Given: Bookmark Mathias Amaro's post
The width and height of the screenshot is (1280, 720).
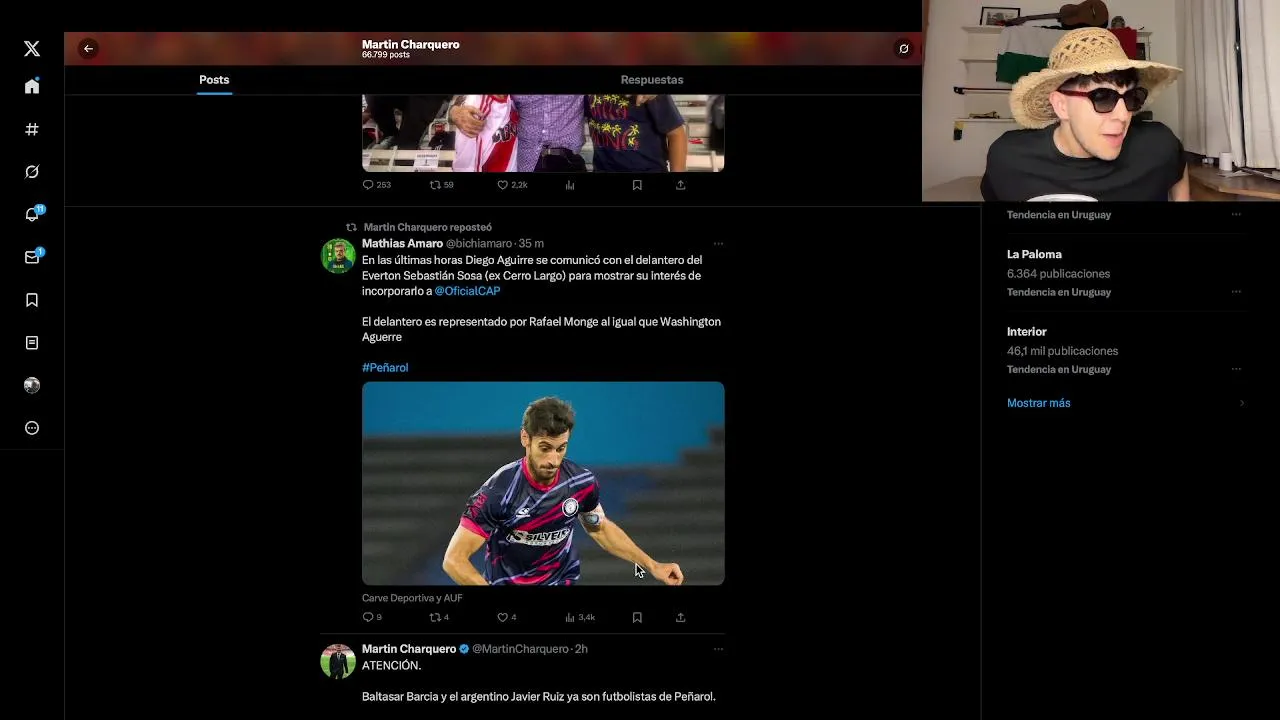Looking at the screenshot, I should 637,617.
